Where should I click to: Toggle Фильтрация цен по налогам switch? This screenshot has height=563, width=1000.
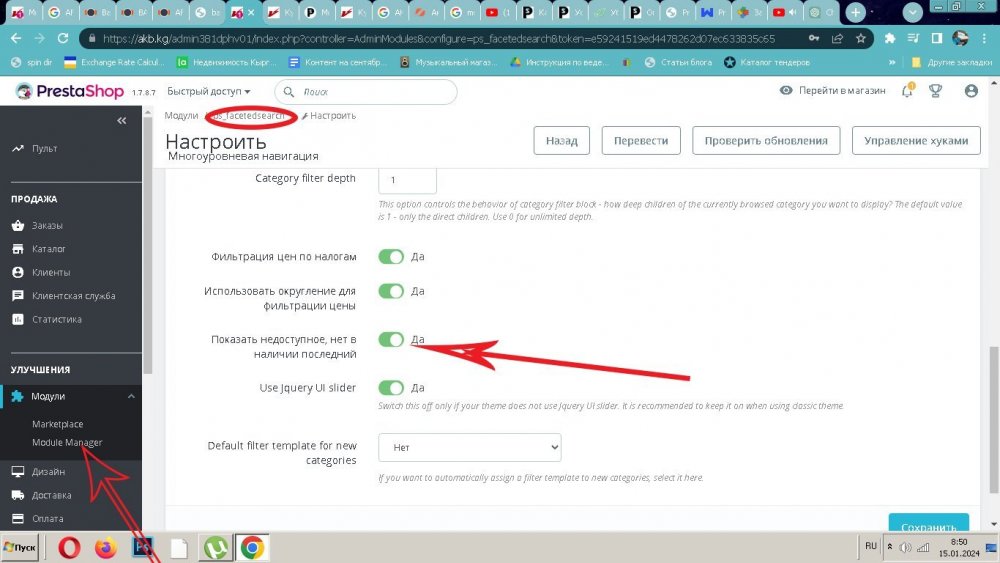pyautogui.click(x=391, y=256)
